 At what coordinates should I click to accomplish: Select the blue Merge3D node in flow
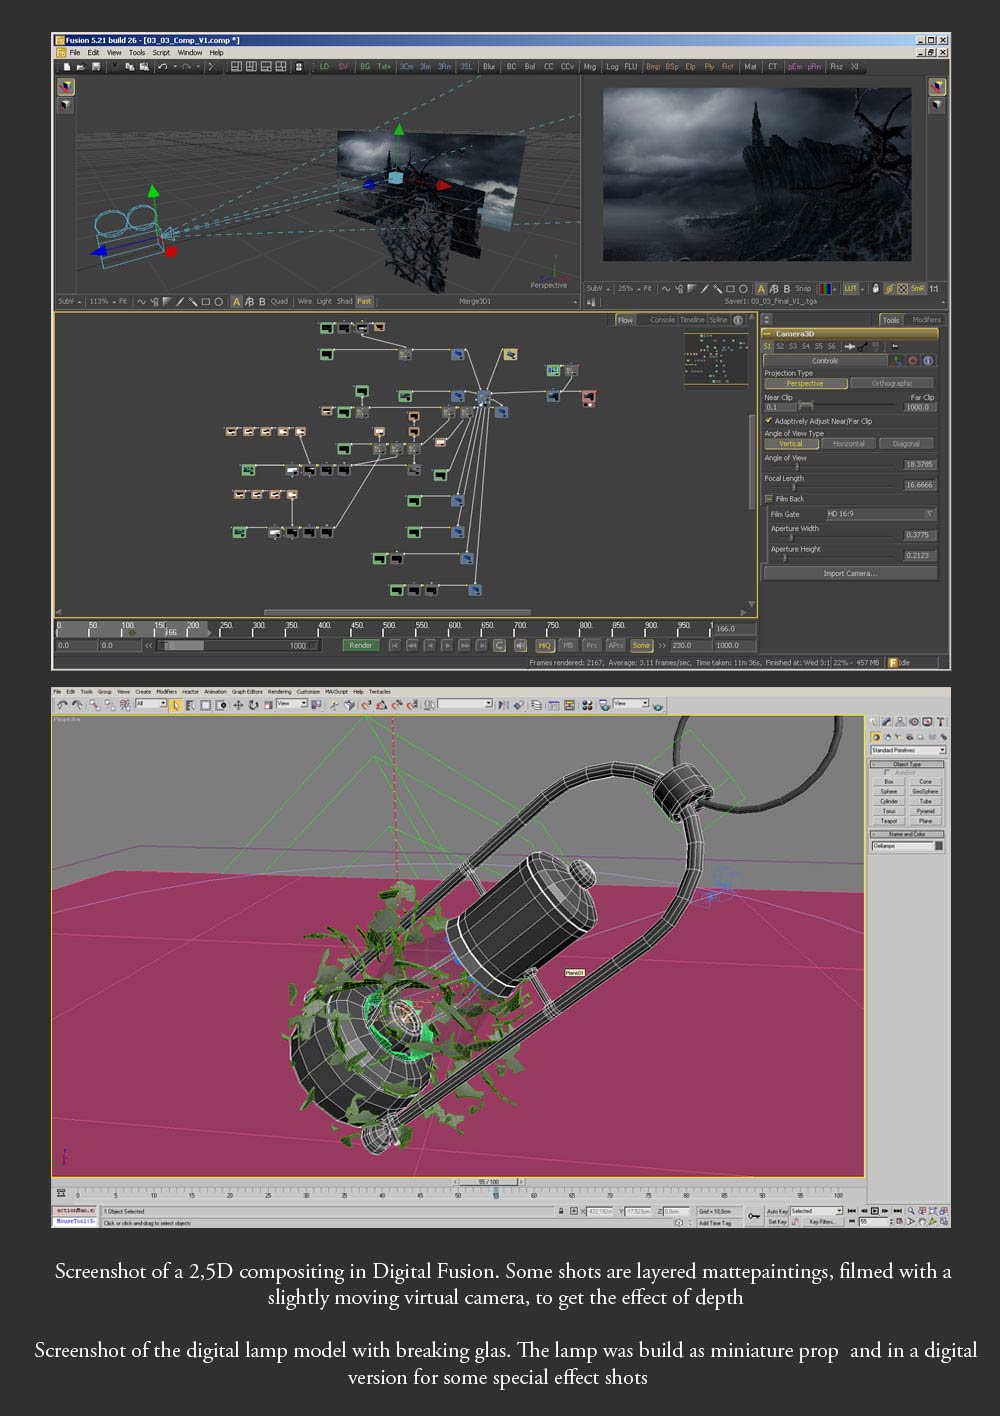point(484,397)
